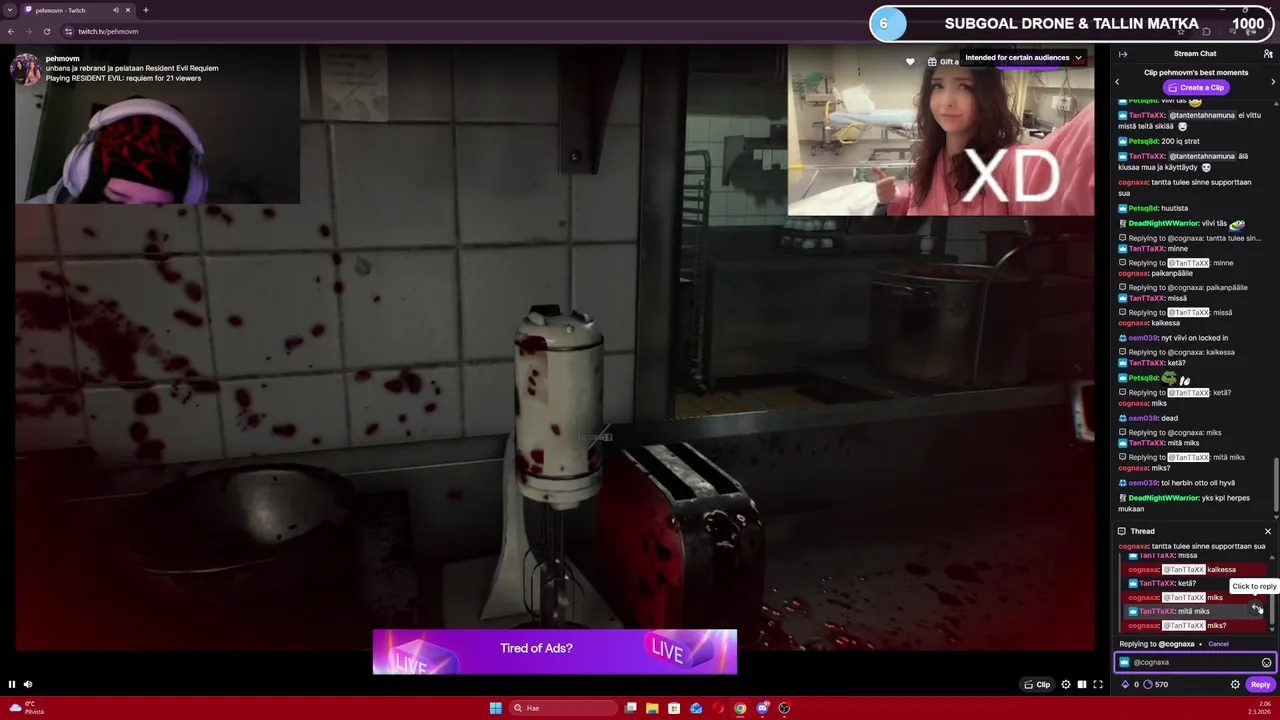Toggle theatre mode on the player

[x=1082, y=685]
